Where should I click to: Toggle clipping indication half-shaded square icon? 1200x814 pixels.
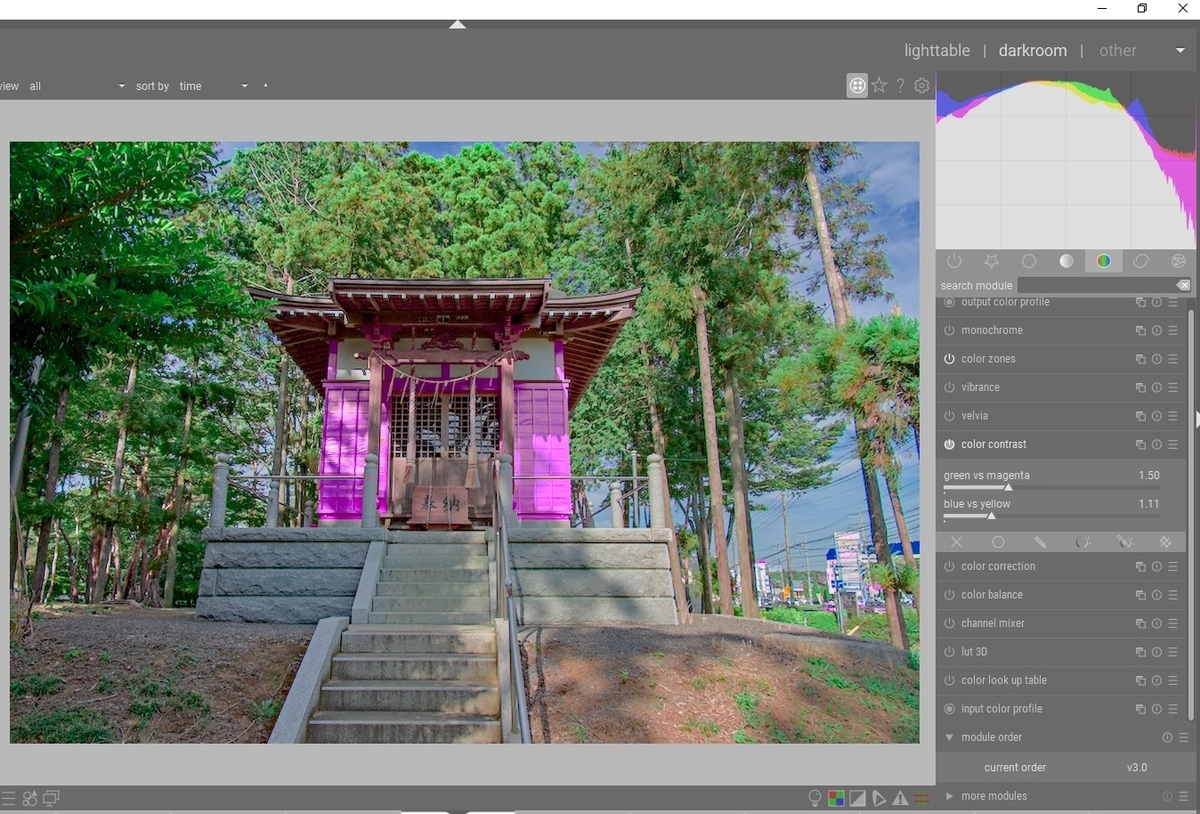858,798
